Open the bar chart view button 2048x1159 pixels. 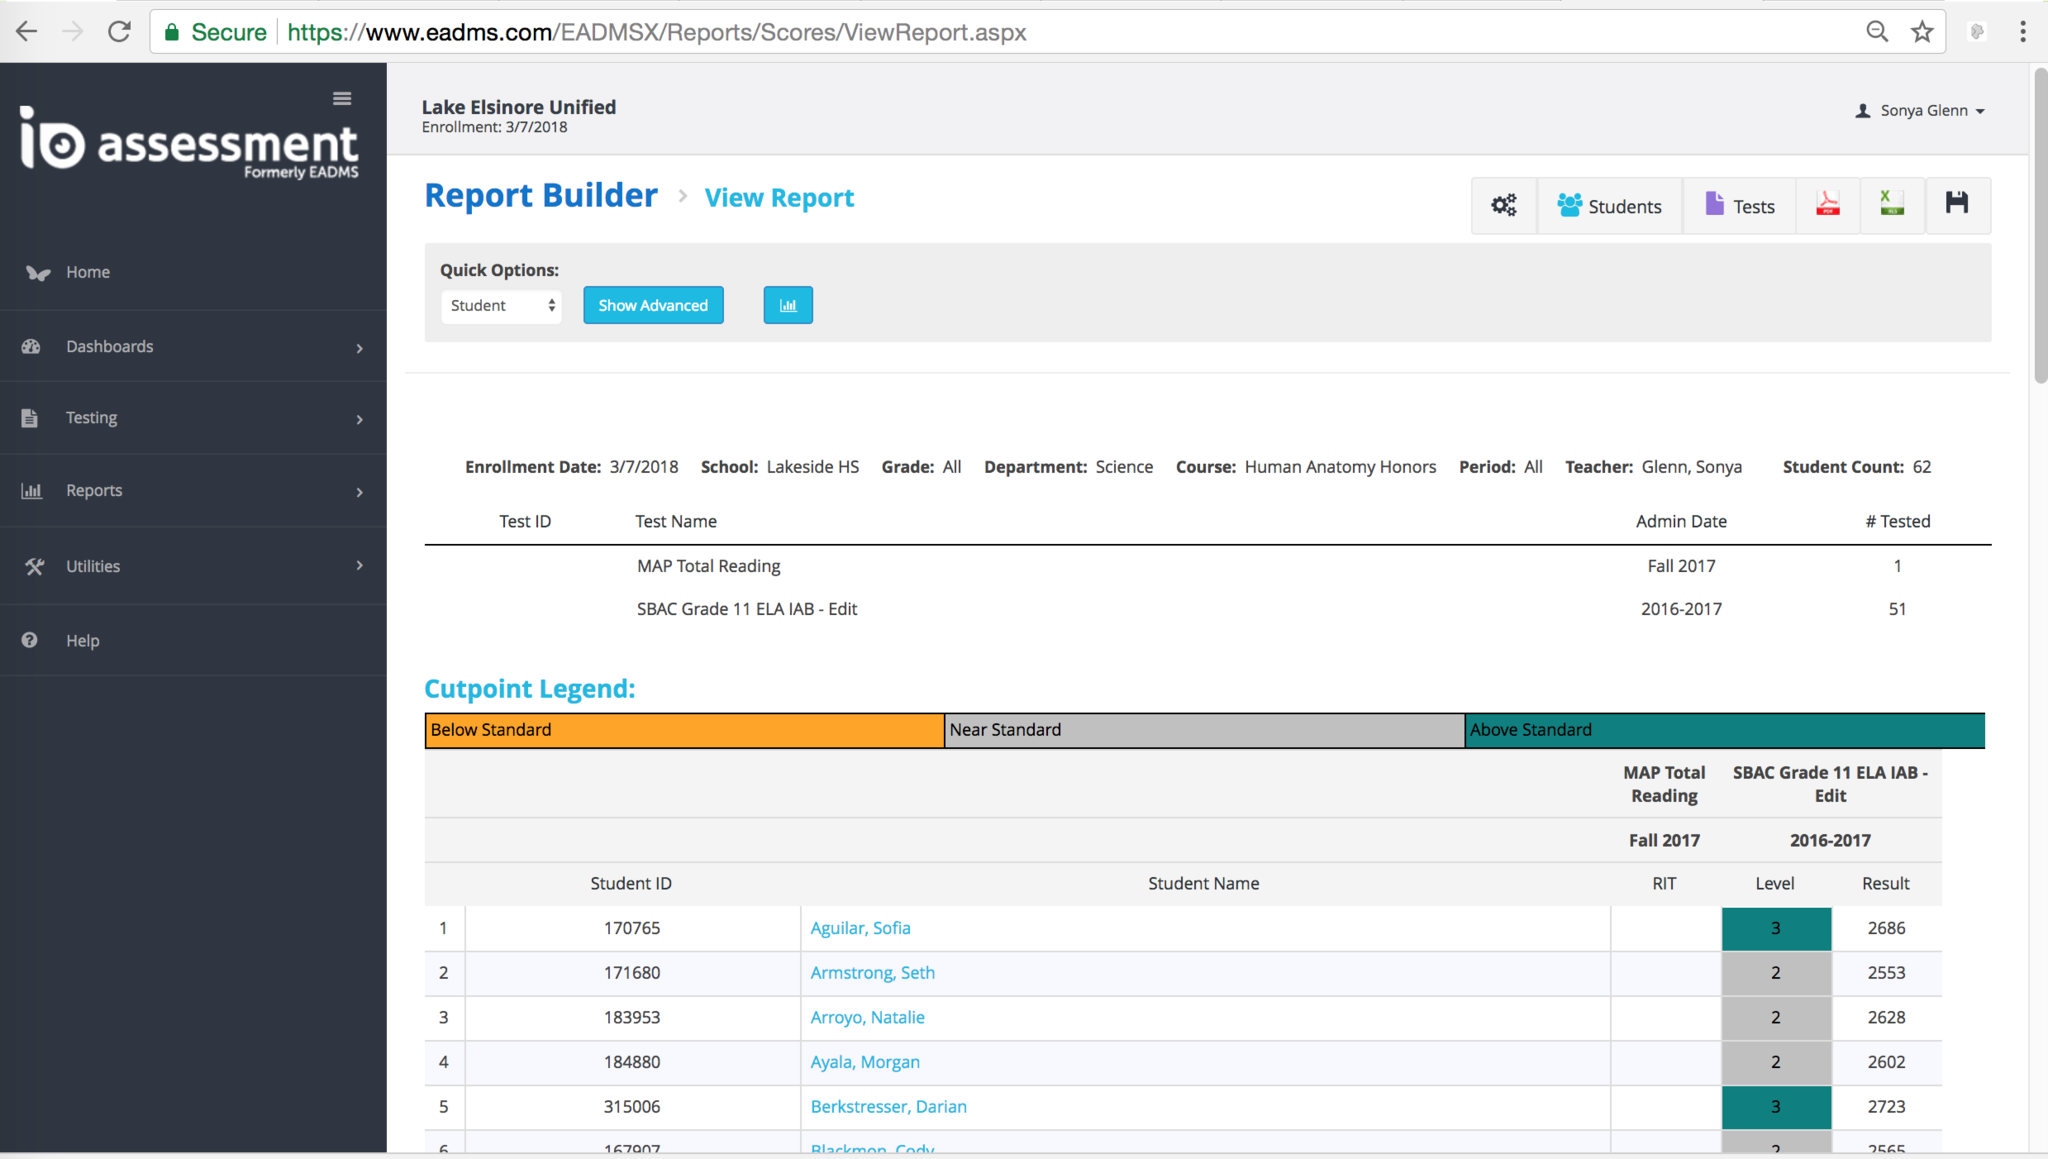788,305
